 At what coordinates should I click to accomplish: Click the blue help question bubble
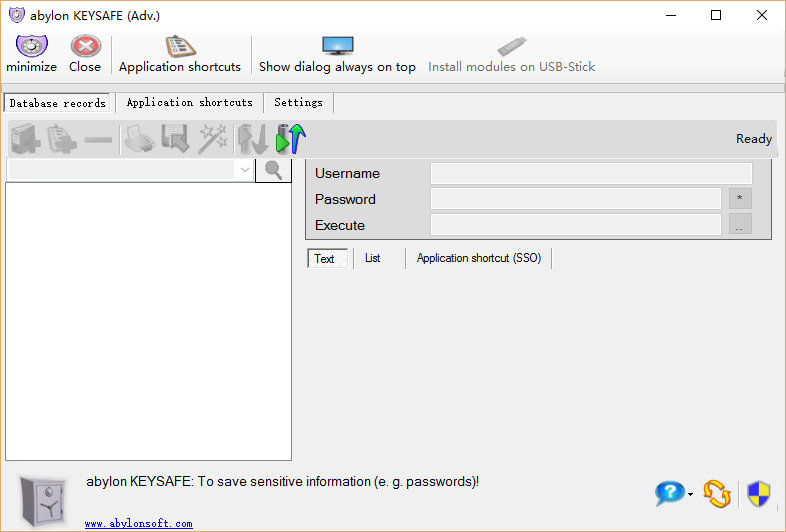pos(669,493)
